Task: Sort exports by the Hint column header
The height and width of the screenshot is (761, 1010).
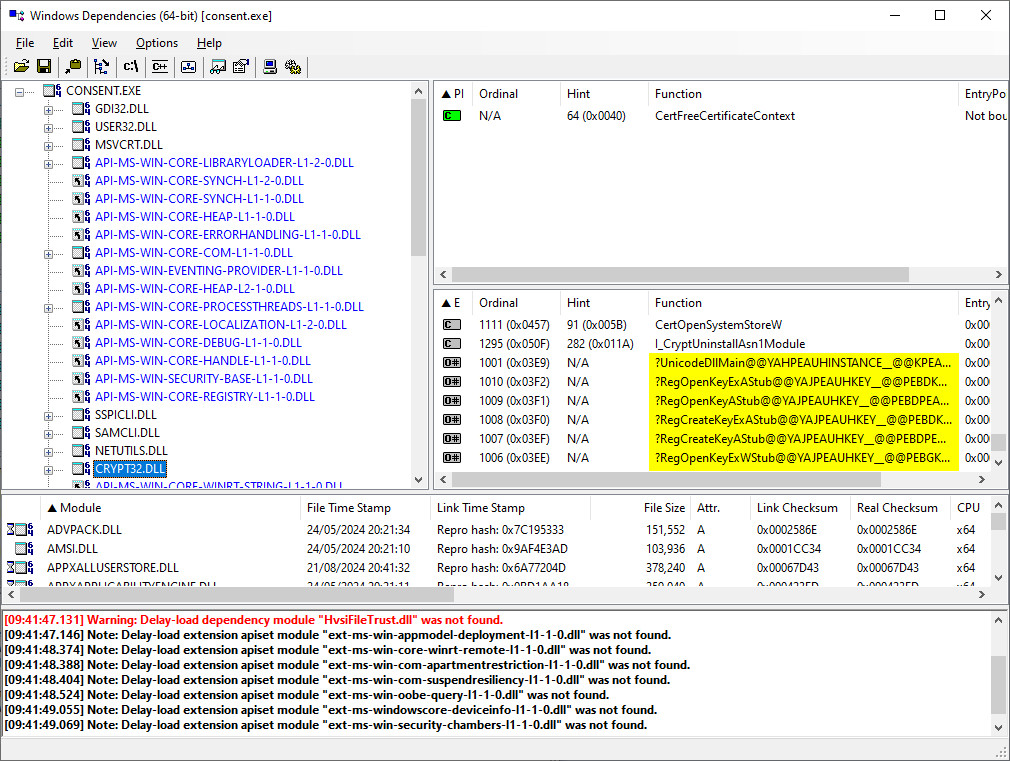Action: pos(604,303)
